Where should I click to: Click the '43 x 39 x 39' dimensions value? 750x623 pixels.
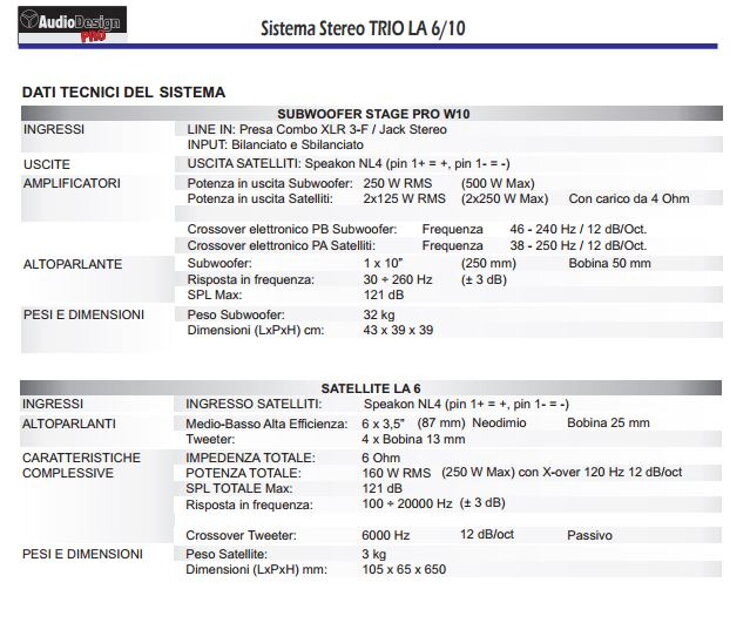(x=398, y=330)
